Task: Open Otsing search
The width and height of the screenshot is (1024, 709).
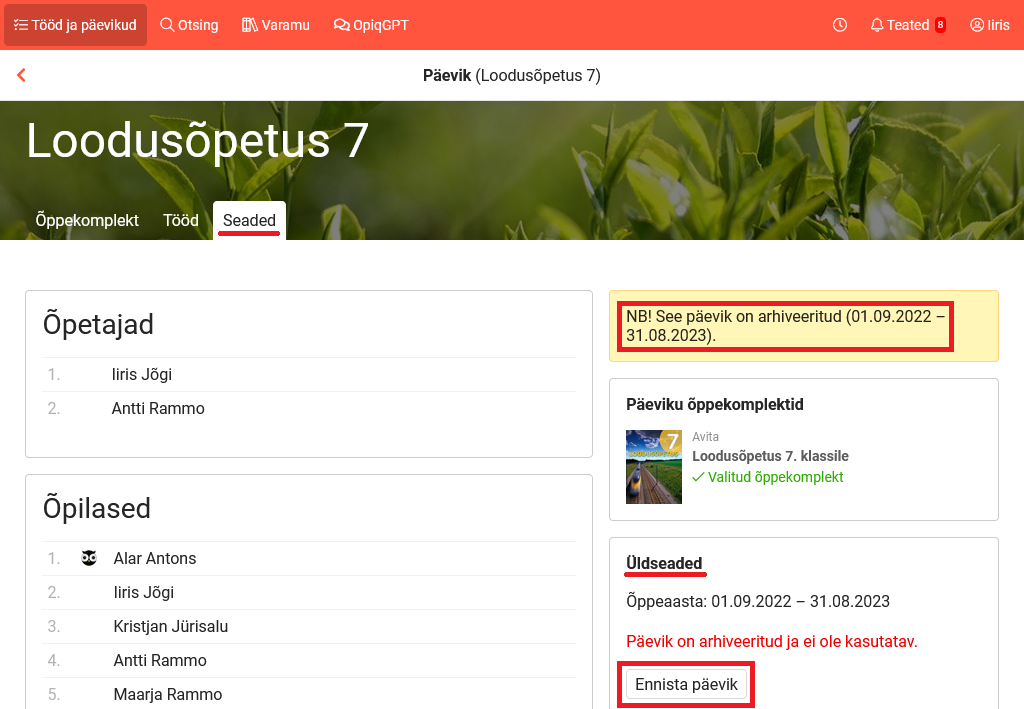Action: 189,25
